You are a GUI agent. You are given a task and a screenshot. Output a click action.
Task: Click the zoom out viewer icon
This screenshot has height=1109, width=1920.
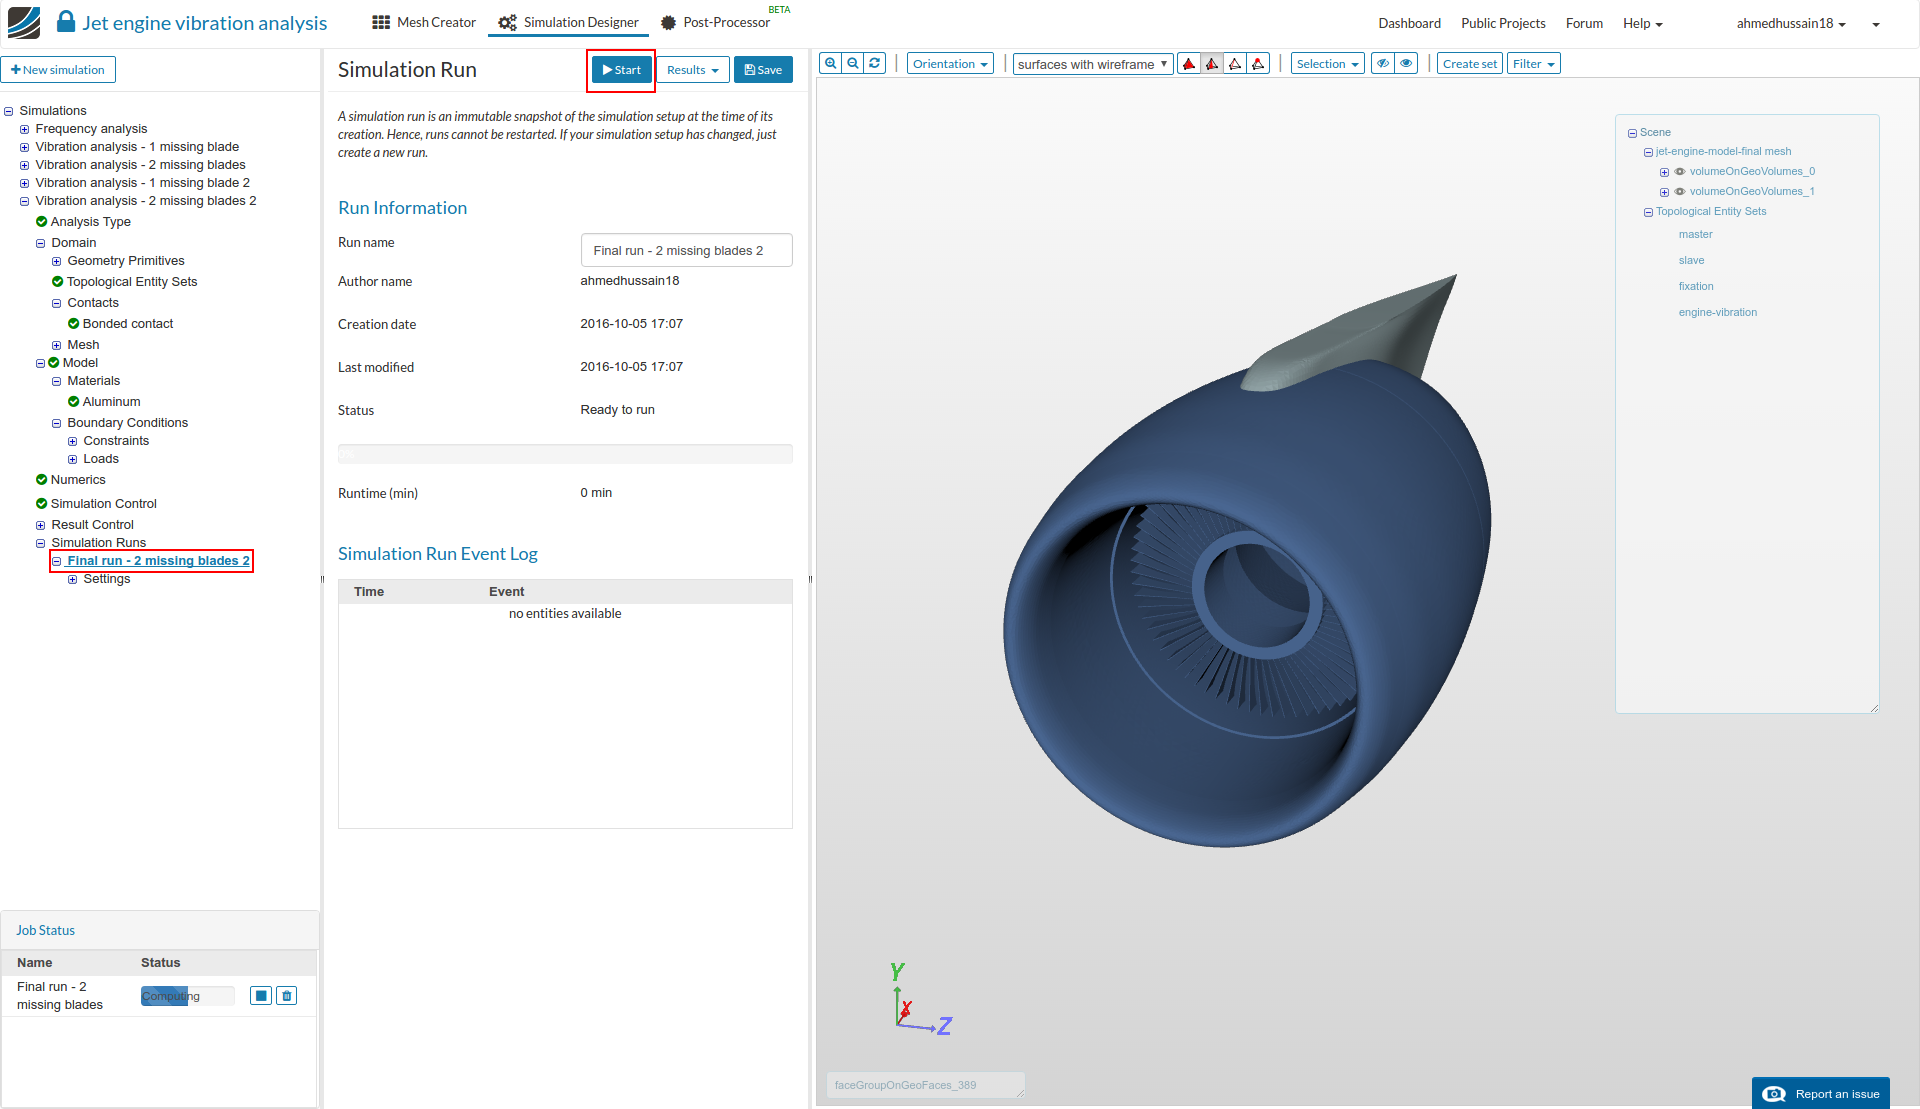coord(853,63)
